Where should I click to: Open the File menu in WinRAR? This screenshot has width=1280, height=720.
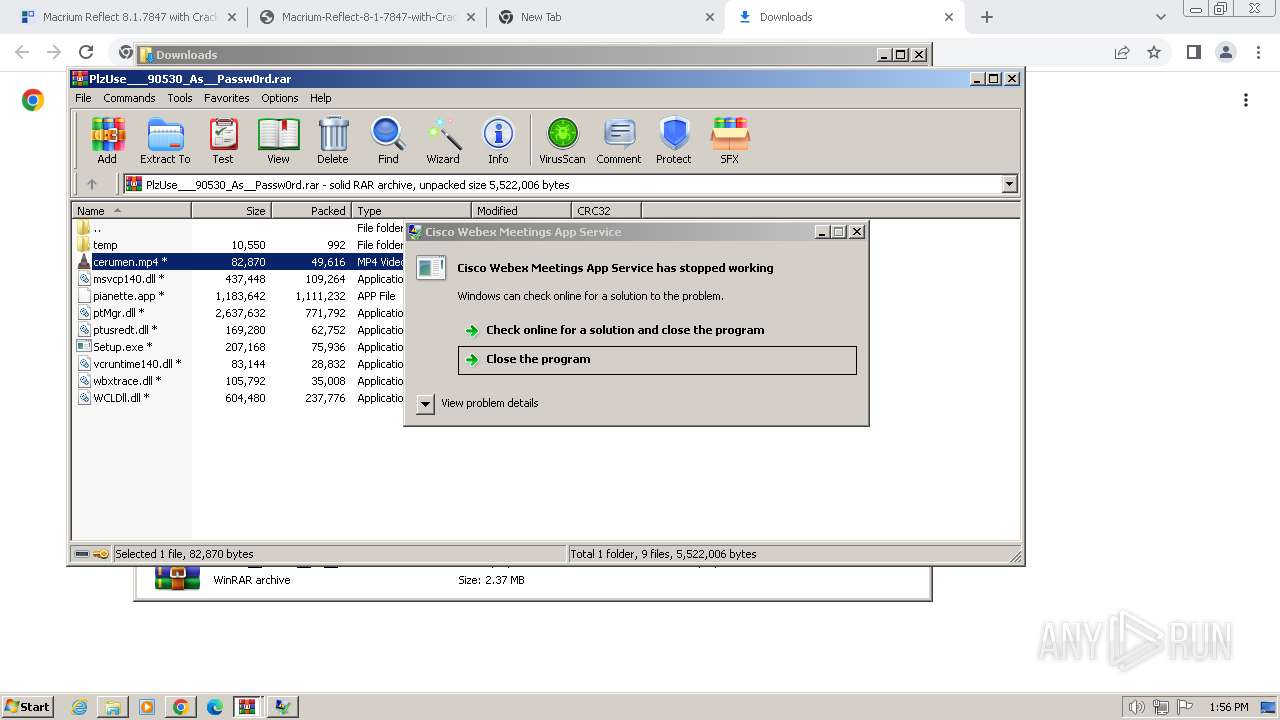[x=83, y=98]
